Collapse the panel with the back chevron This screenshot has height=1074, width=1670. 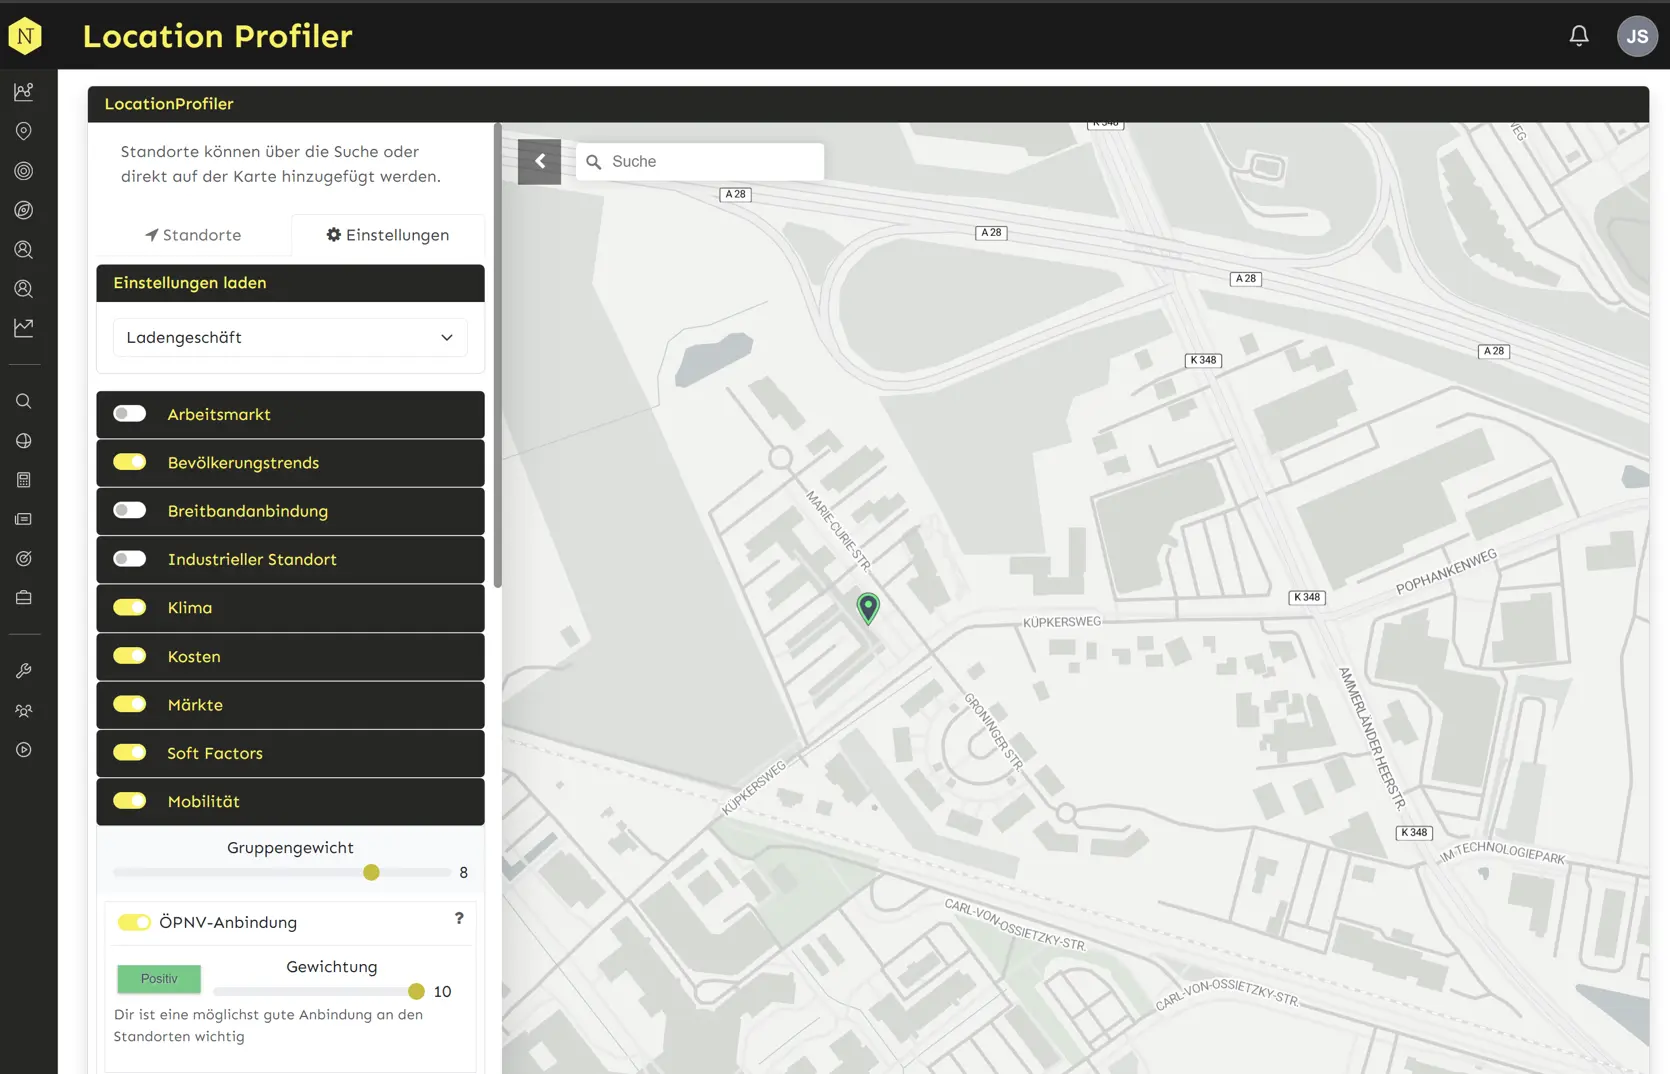pos(539,161)
